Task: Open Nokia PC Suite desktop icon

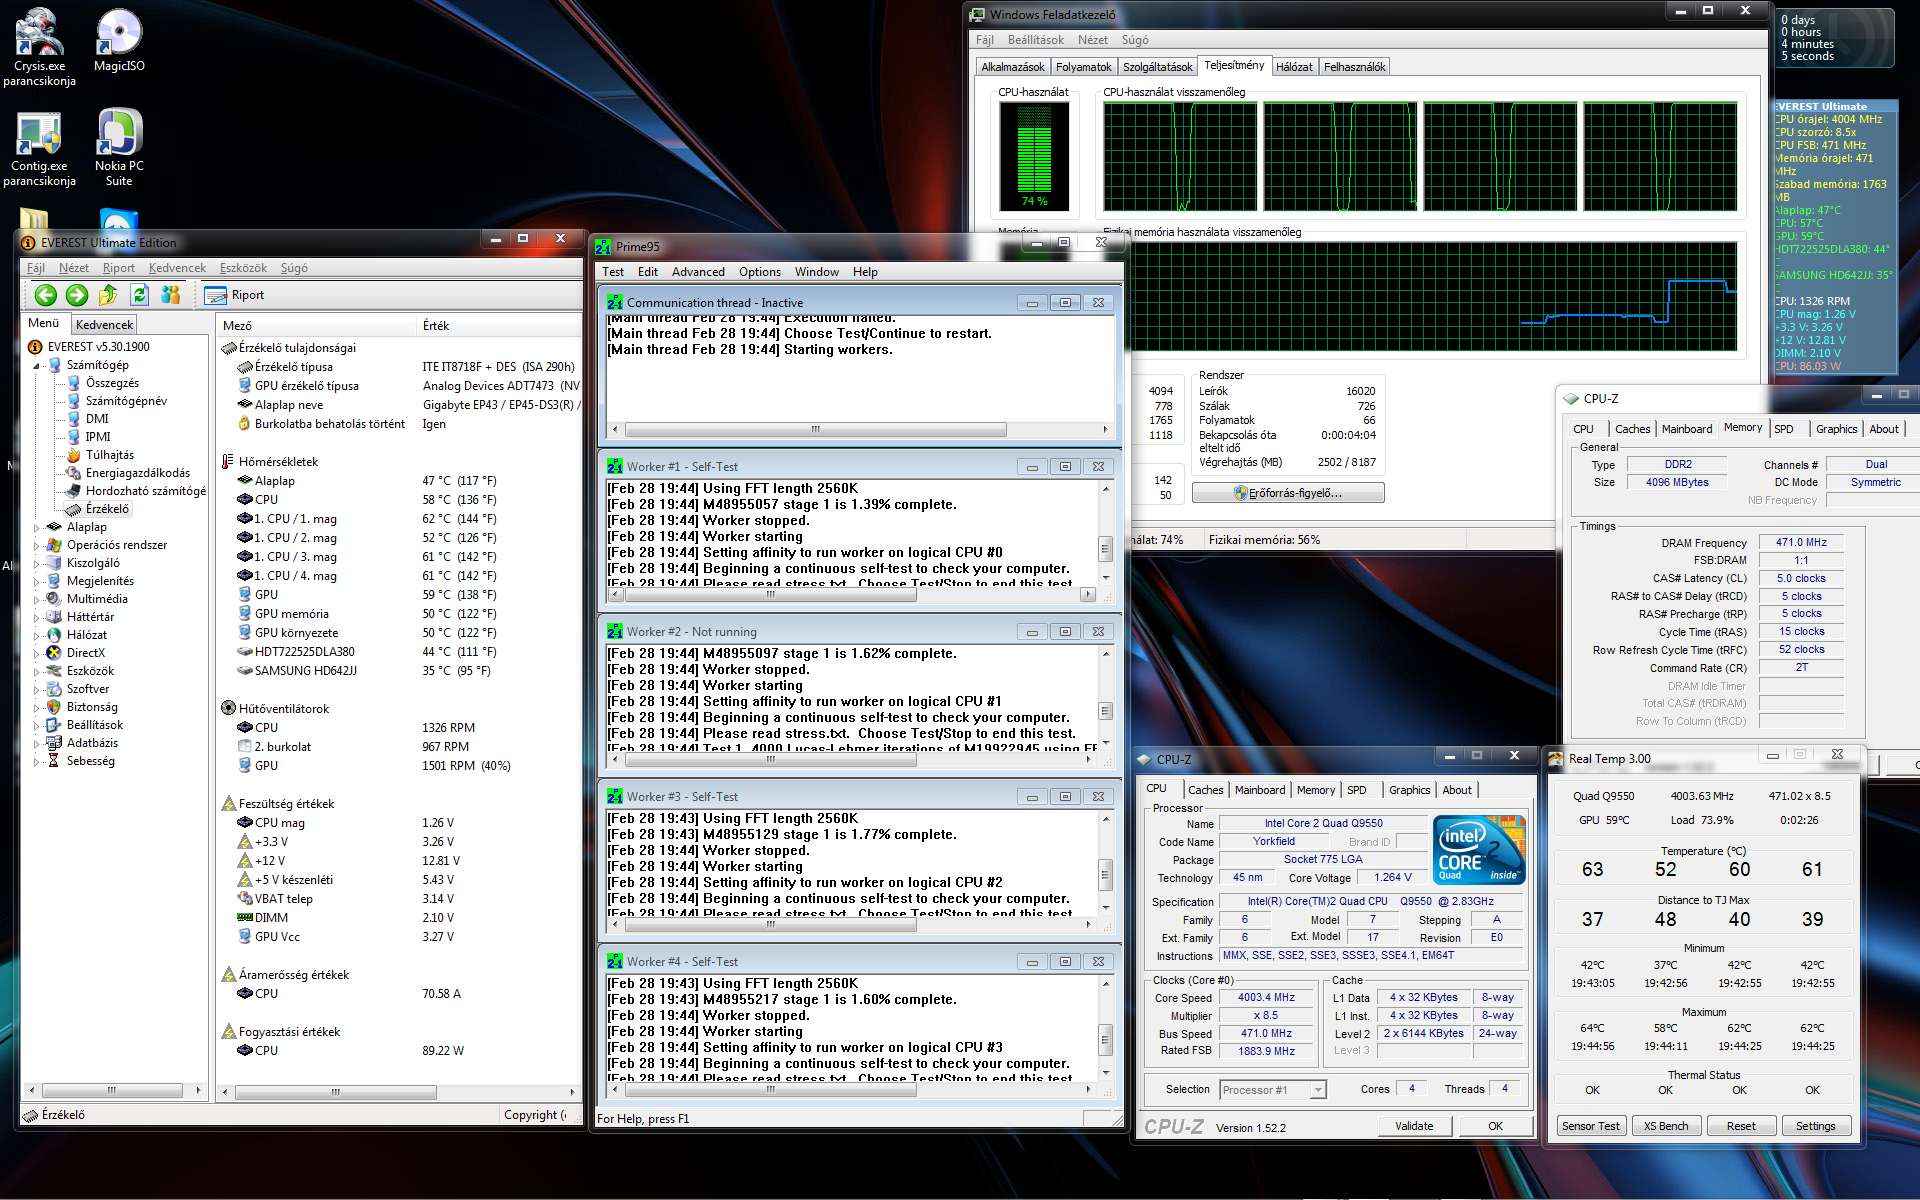Action: click(119, 148)
